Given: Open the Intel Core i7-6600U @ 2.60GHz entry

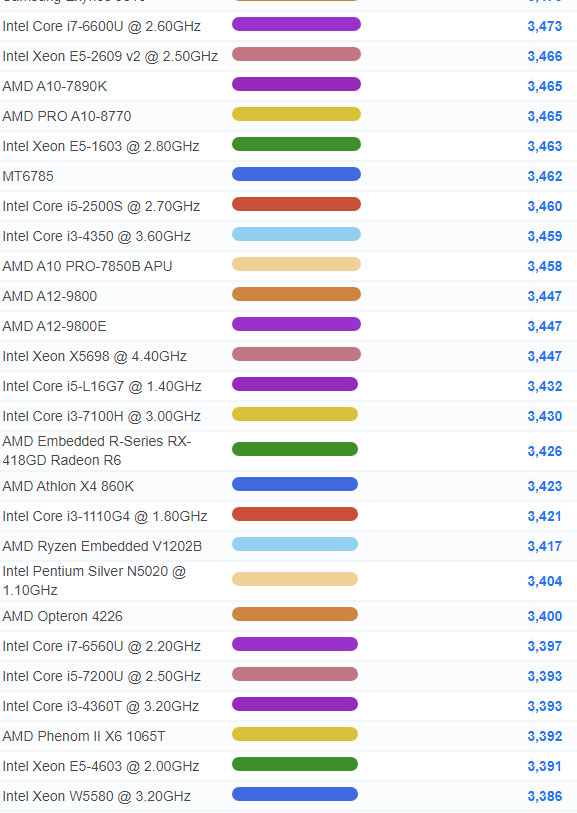Looking at the screenshot, I should pyautogui.click(x=102, y=26).
